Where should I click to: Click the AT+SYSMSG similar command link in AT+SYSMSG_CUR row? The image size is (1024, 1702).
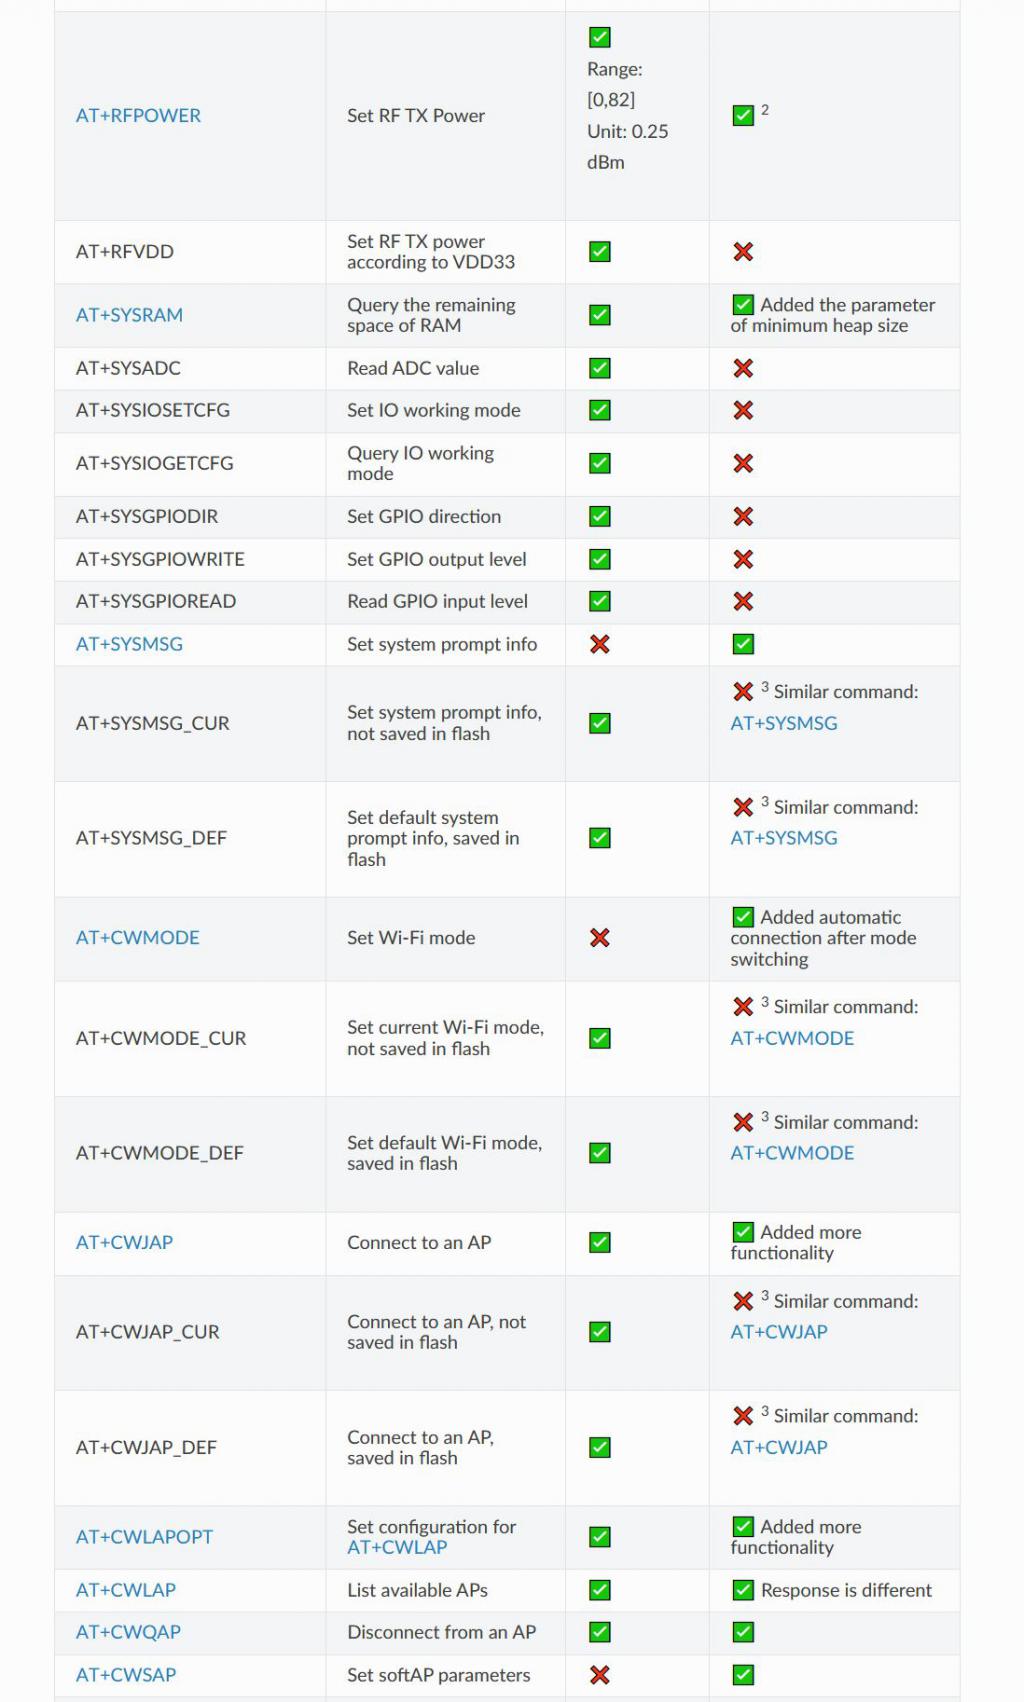coord(784,723)
